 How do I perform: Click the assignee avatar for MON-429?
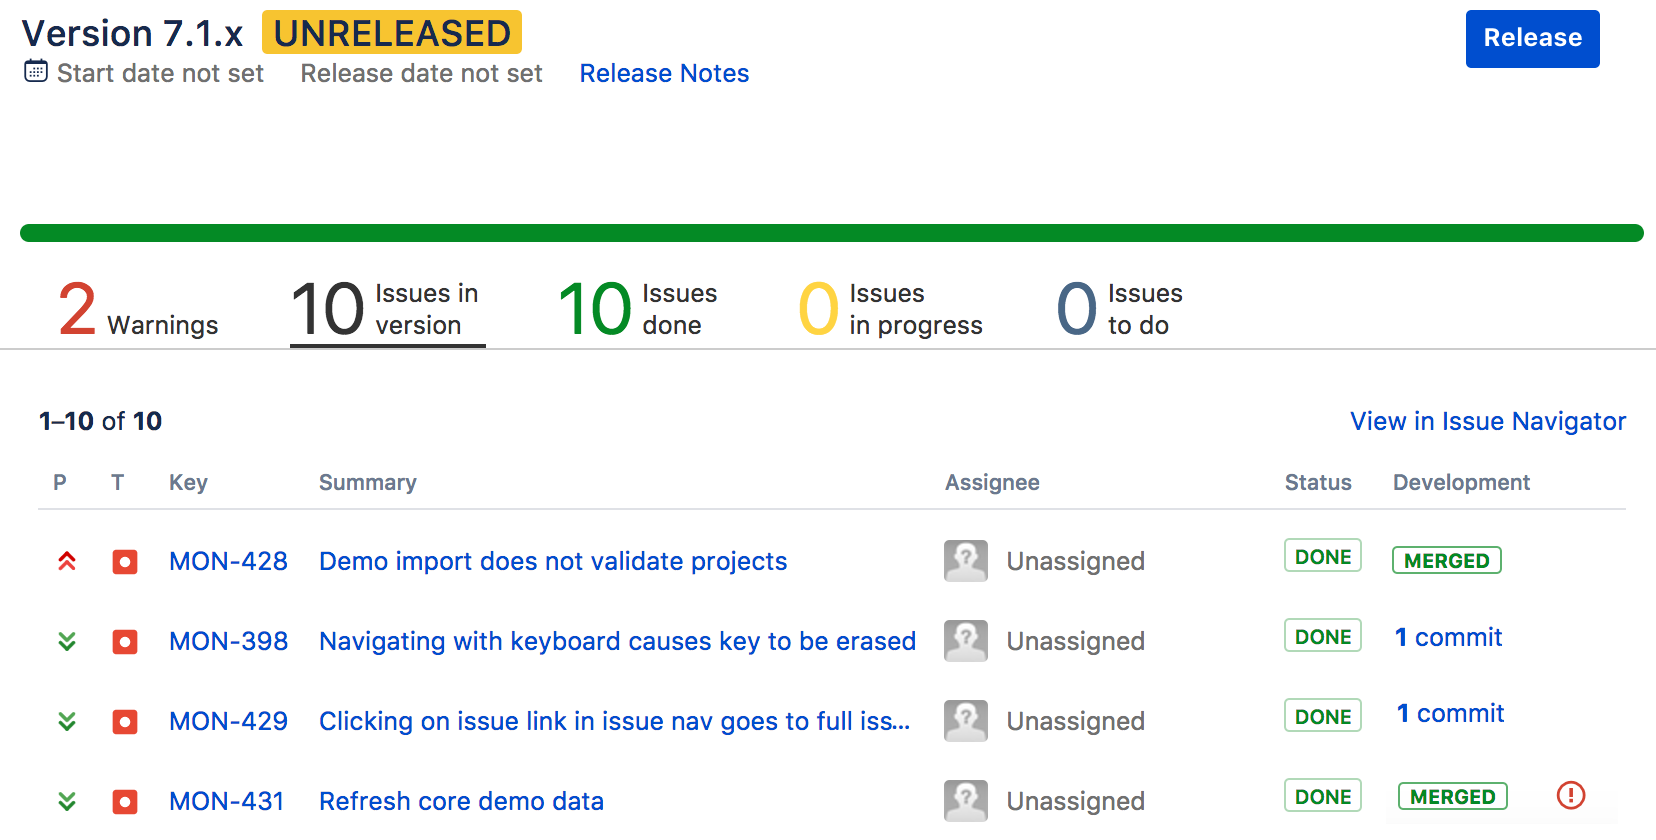(966, 721)
